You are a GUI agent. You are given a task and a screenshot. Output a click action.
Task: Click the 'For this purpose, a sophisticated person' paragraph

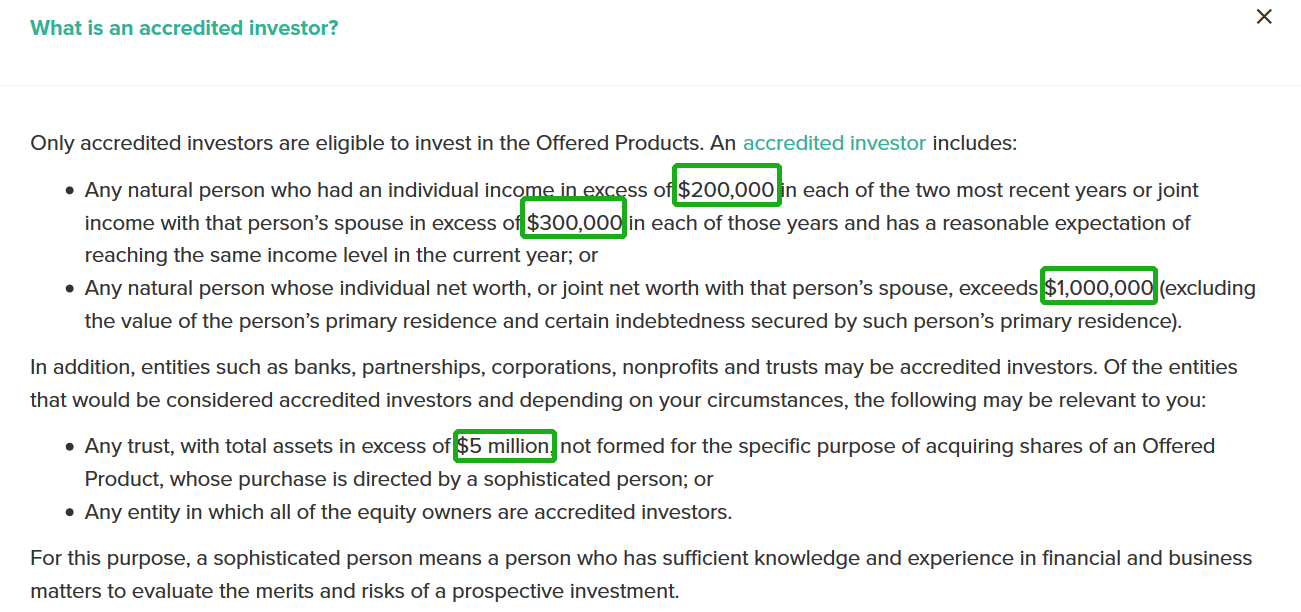point(641,575)
